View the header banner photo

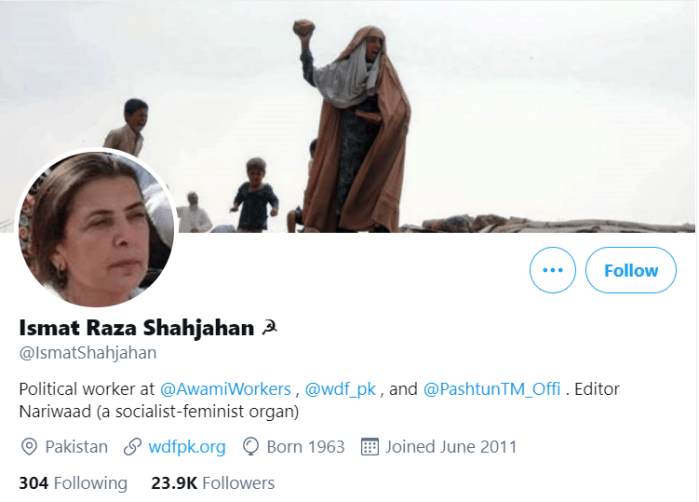point(348,116)
